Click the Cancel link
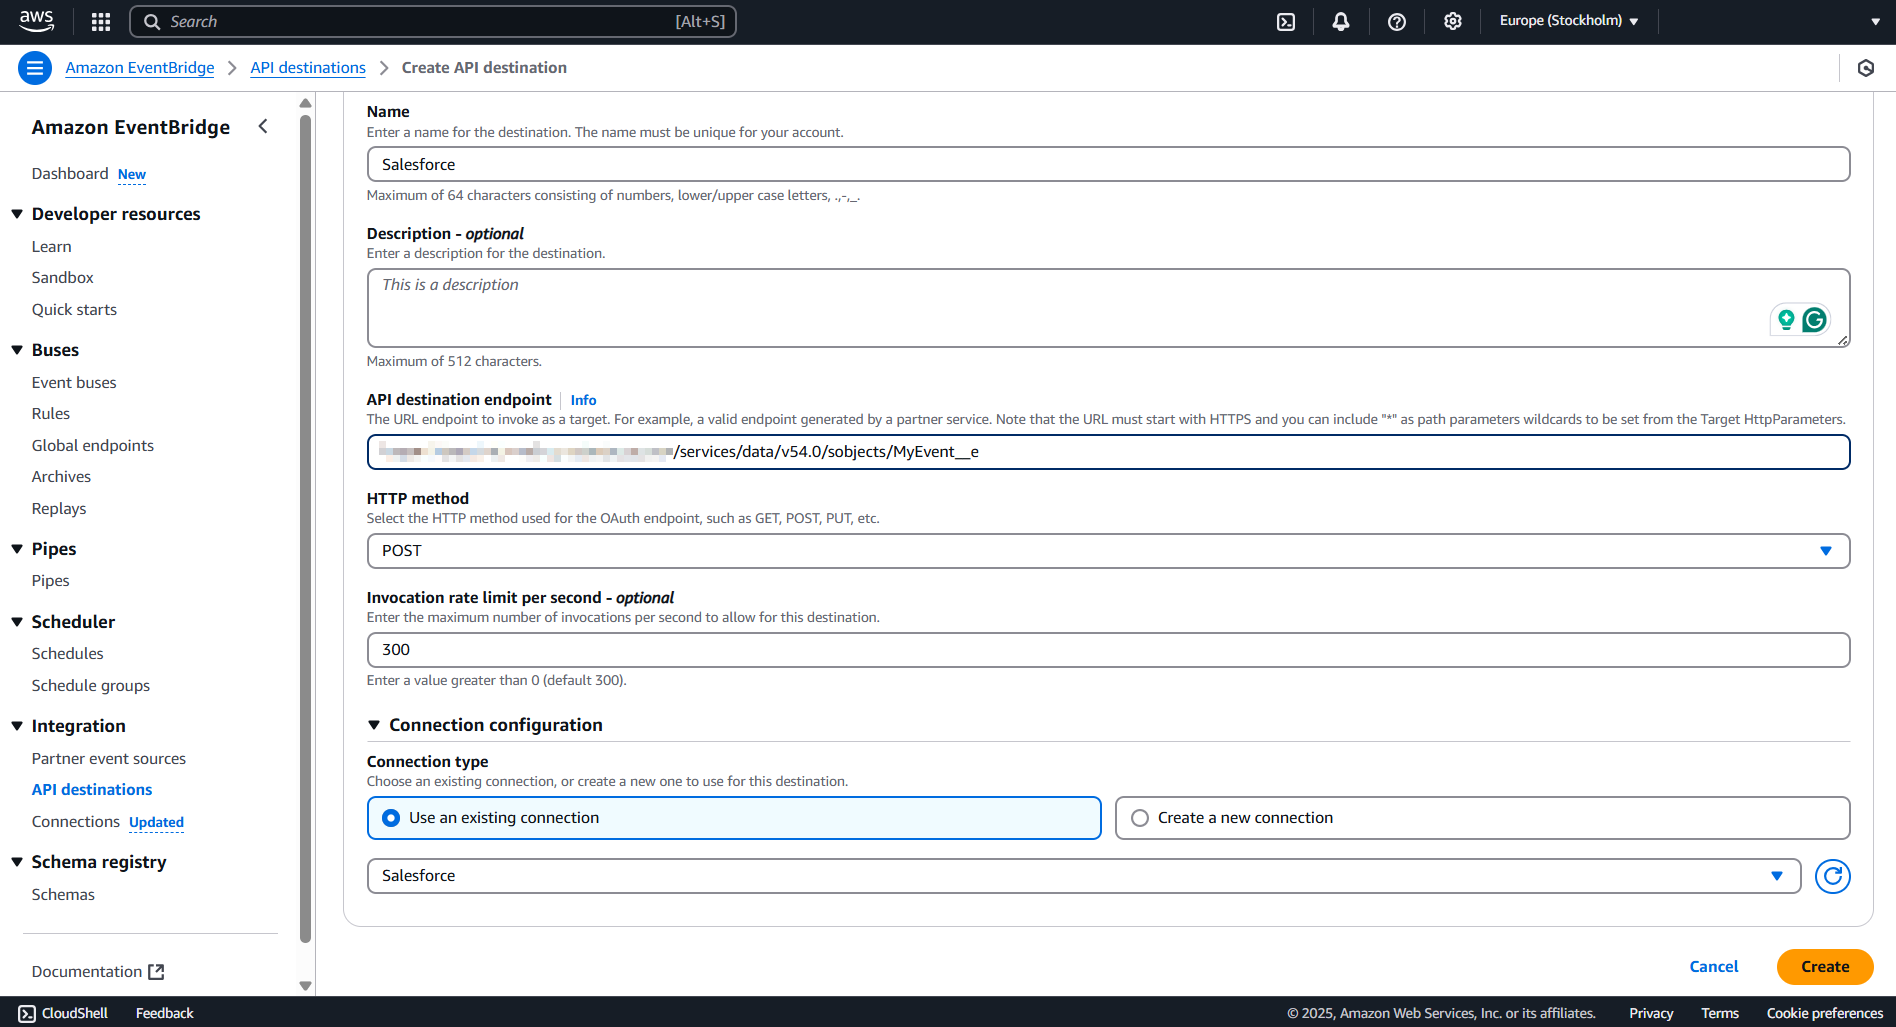The height and width of the screenshot is (1027, 1896). pyautogui.click(x=1713, y=967)
